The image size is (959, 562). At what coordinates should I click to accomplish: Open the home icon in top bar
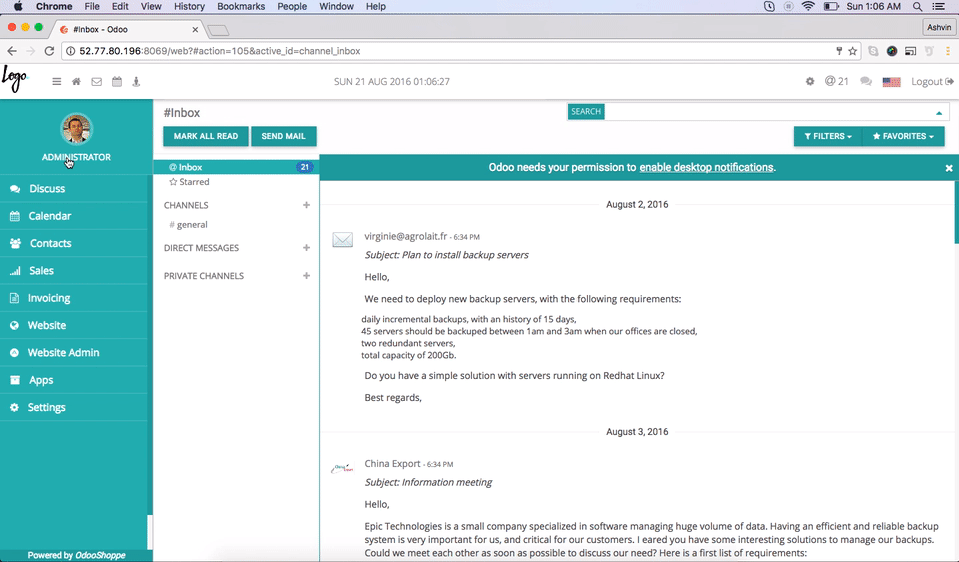[x=76, y=81]
